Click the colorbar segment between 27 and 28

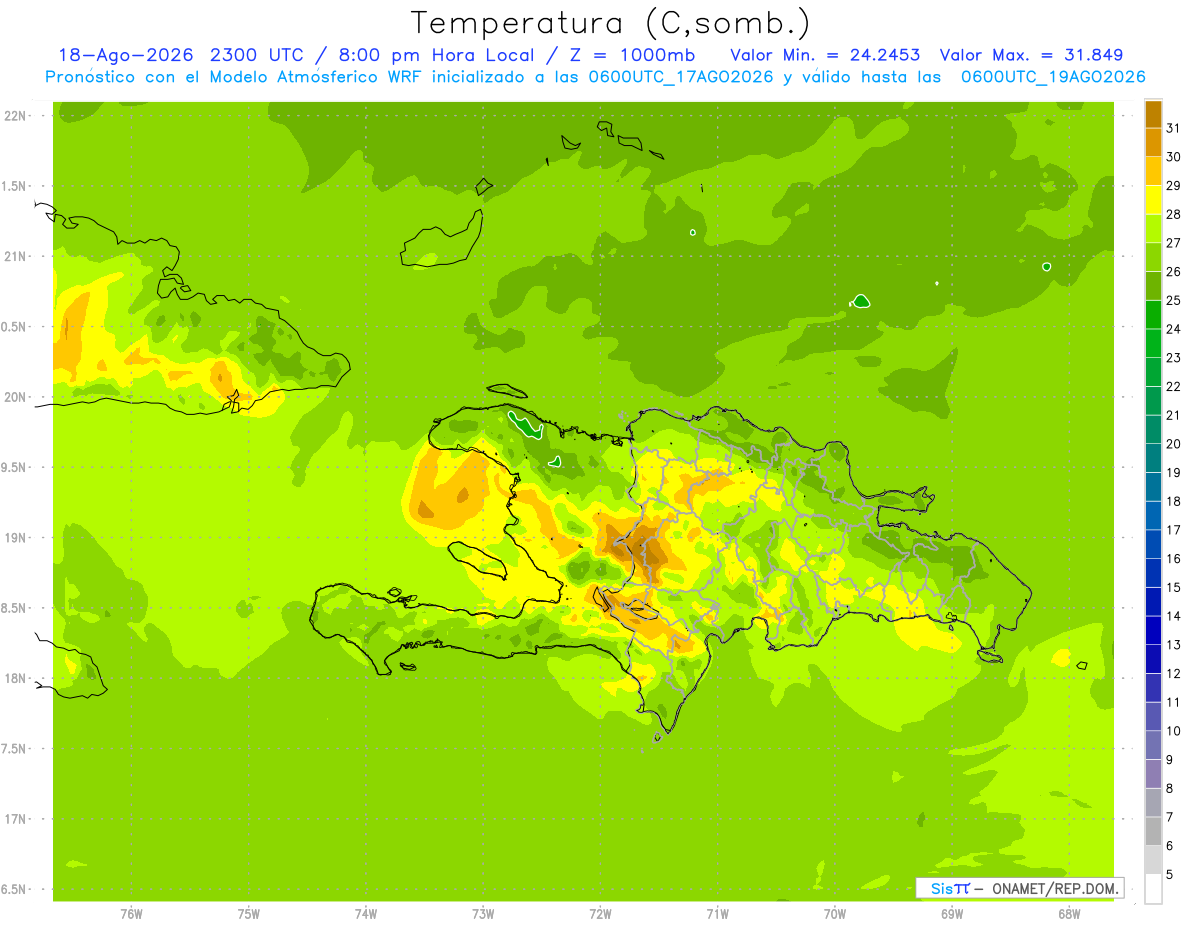point(1153,228)
